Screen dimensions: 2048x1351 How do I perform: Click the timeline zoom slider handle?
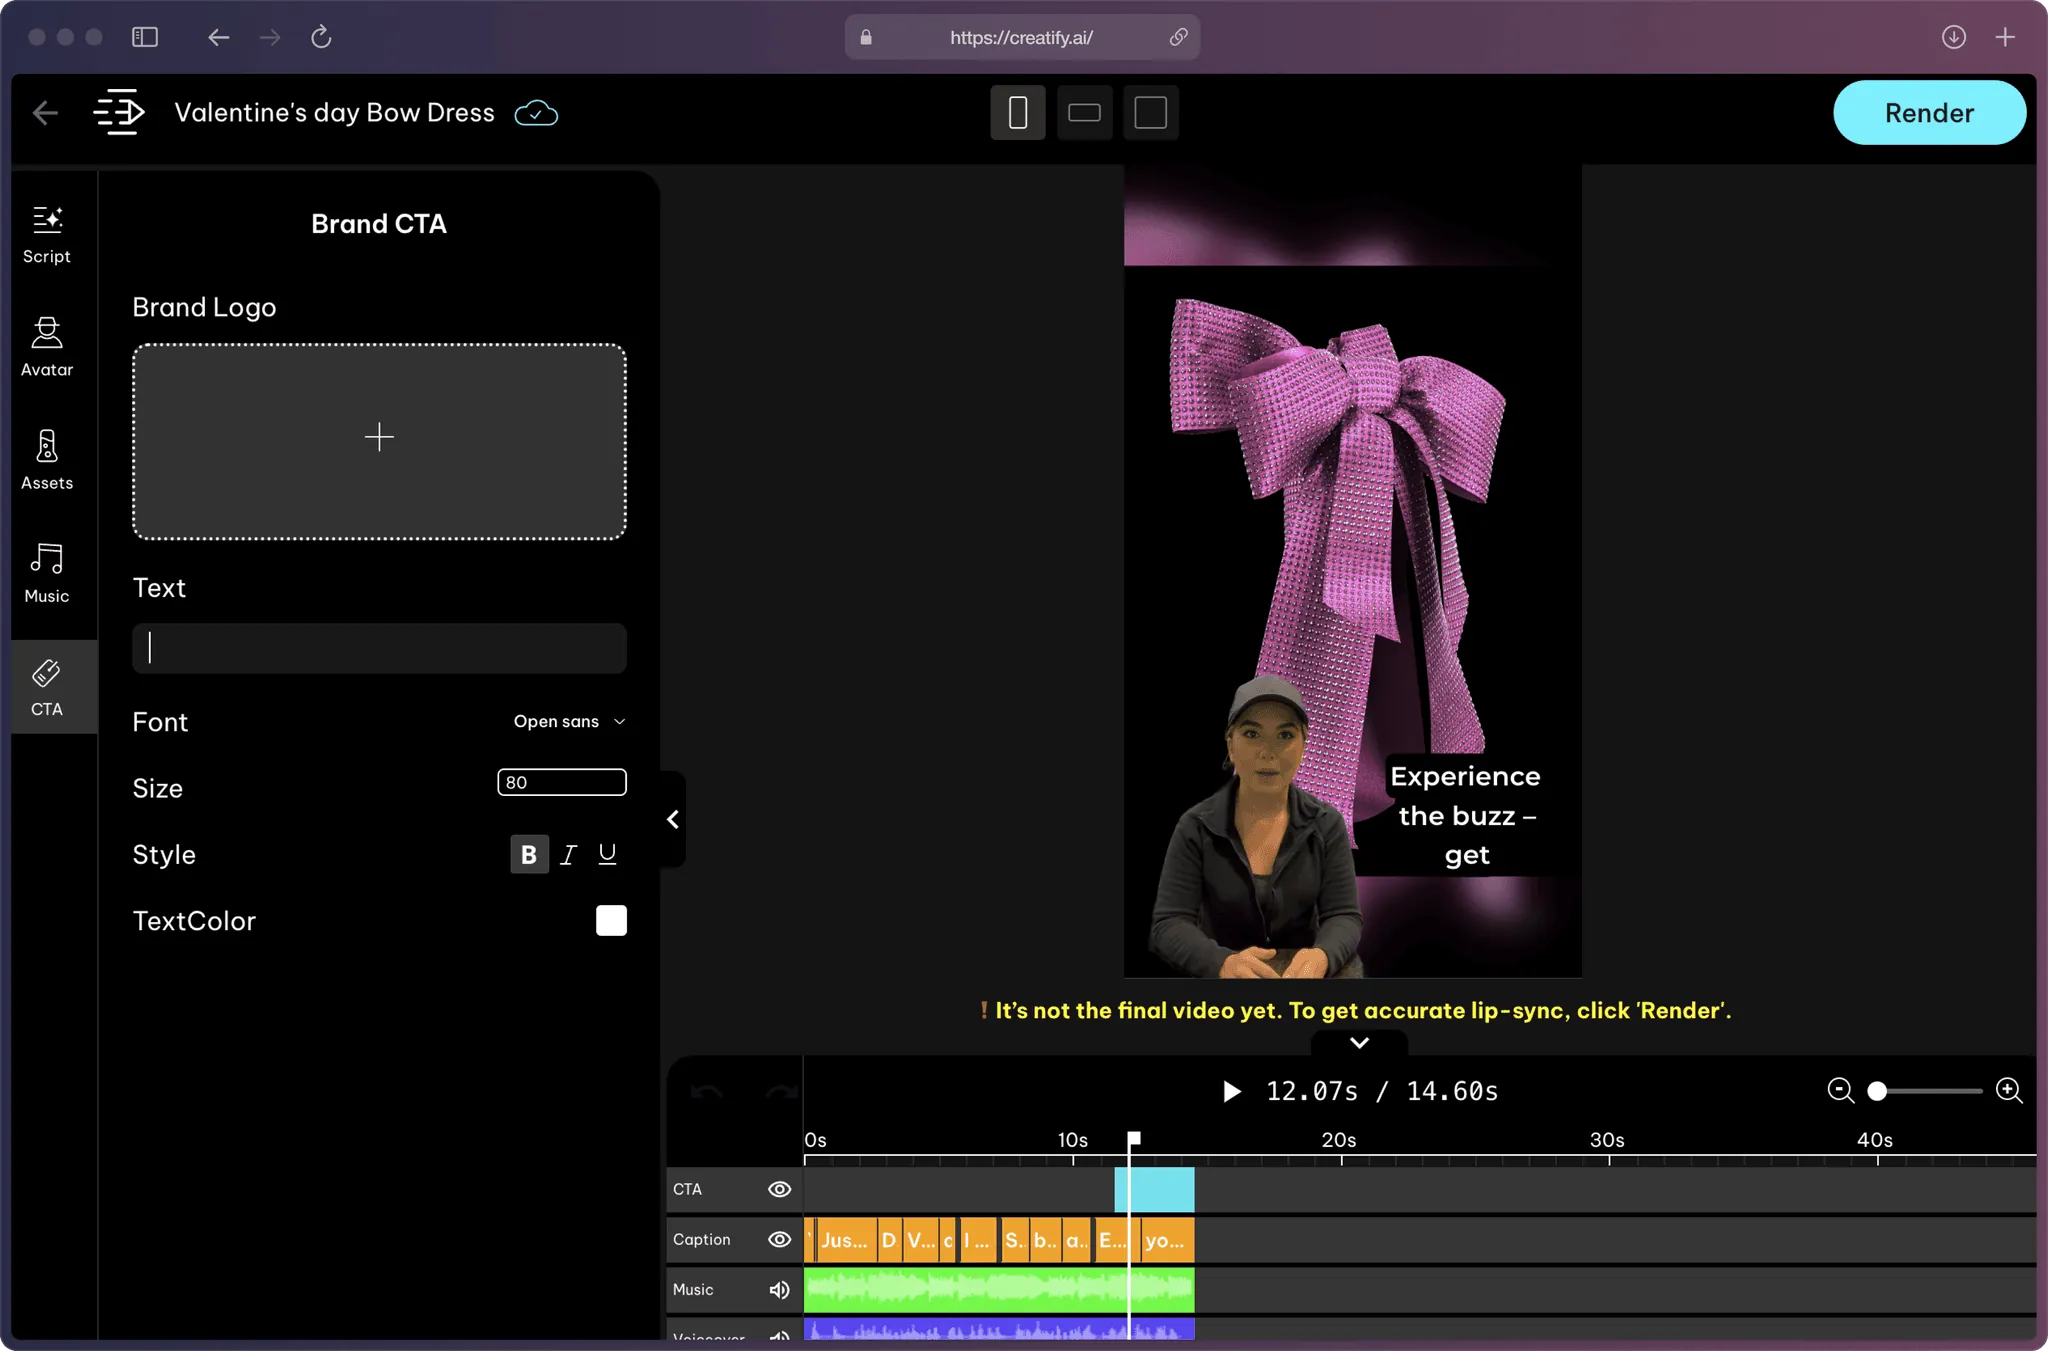coord(1877,1091)
